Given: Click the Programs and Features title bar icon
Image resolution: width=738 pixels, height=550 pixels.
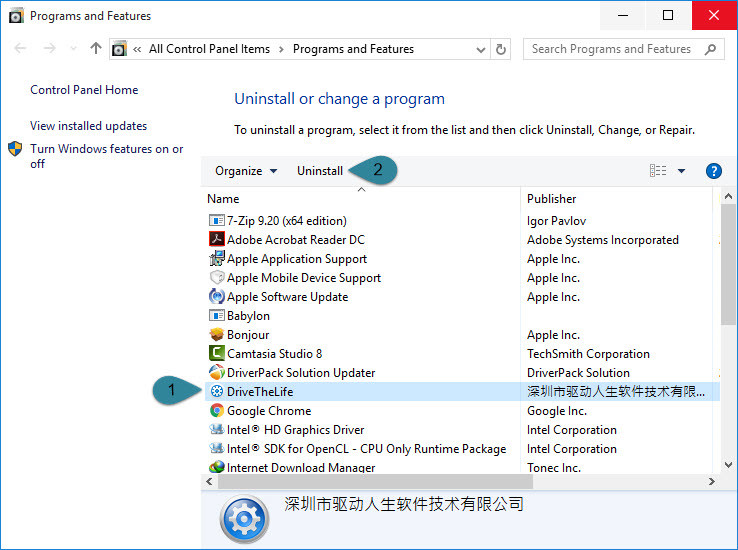Looking at the screenshot, I should point(16,16).
